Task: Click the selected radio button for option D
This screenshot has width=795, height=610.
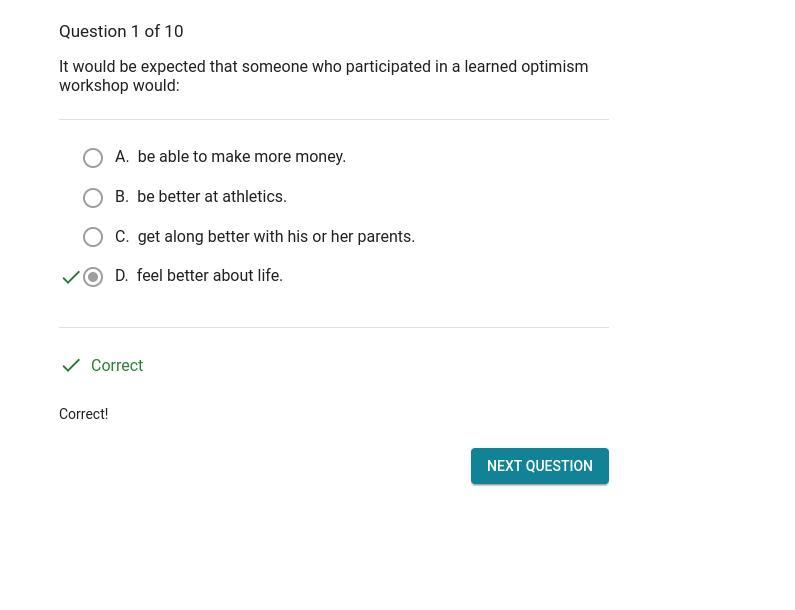Action: [93, 277]
